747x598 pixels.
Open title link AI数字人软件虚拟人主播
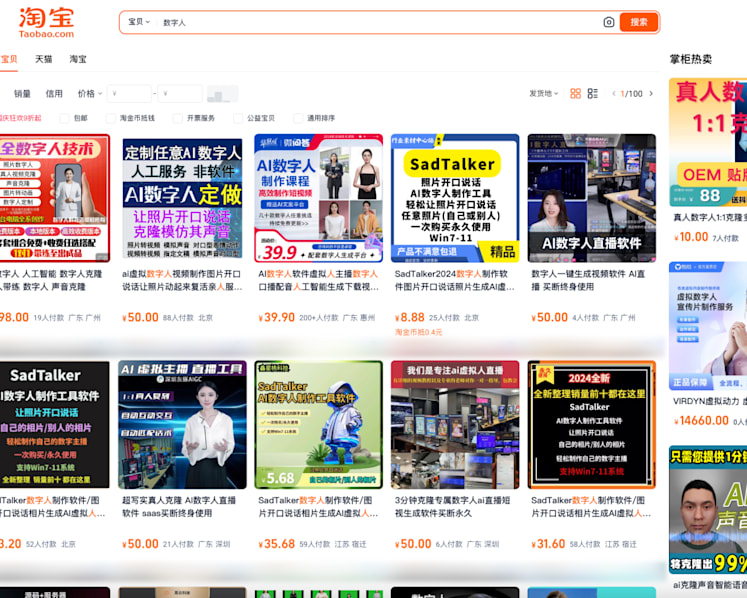pyautogui.click(x=319, y=280)
